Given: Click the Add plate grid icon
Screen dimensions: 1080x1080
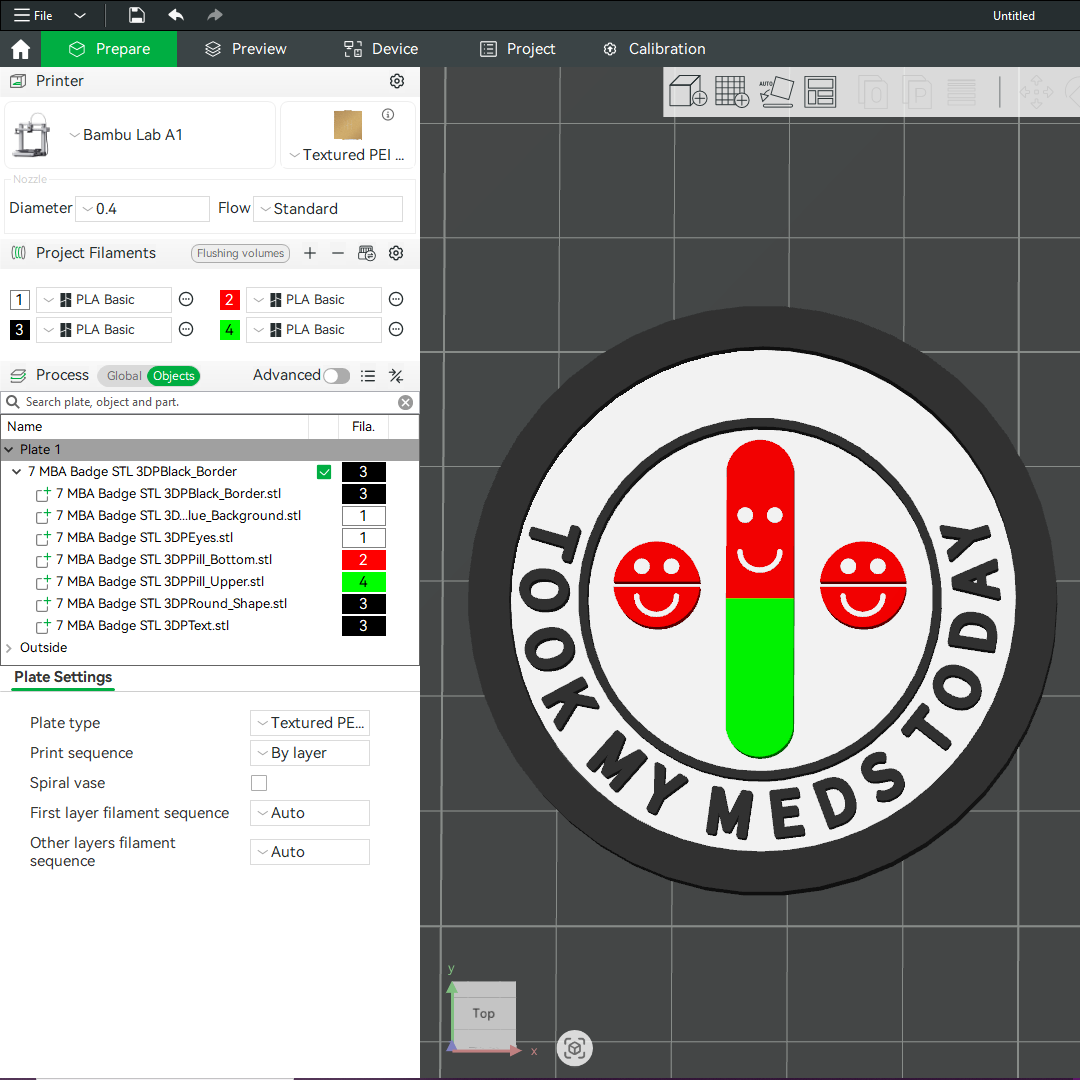Looking at the screenshot, I should coord(732,92).
